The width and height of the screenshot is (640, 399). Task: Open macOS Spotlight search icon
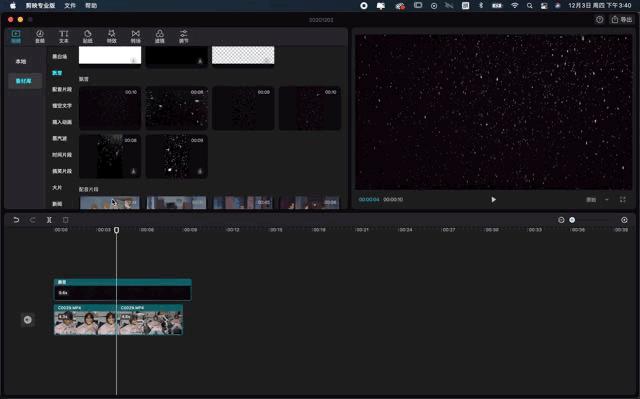click(x=529, y=6)
